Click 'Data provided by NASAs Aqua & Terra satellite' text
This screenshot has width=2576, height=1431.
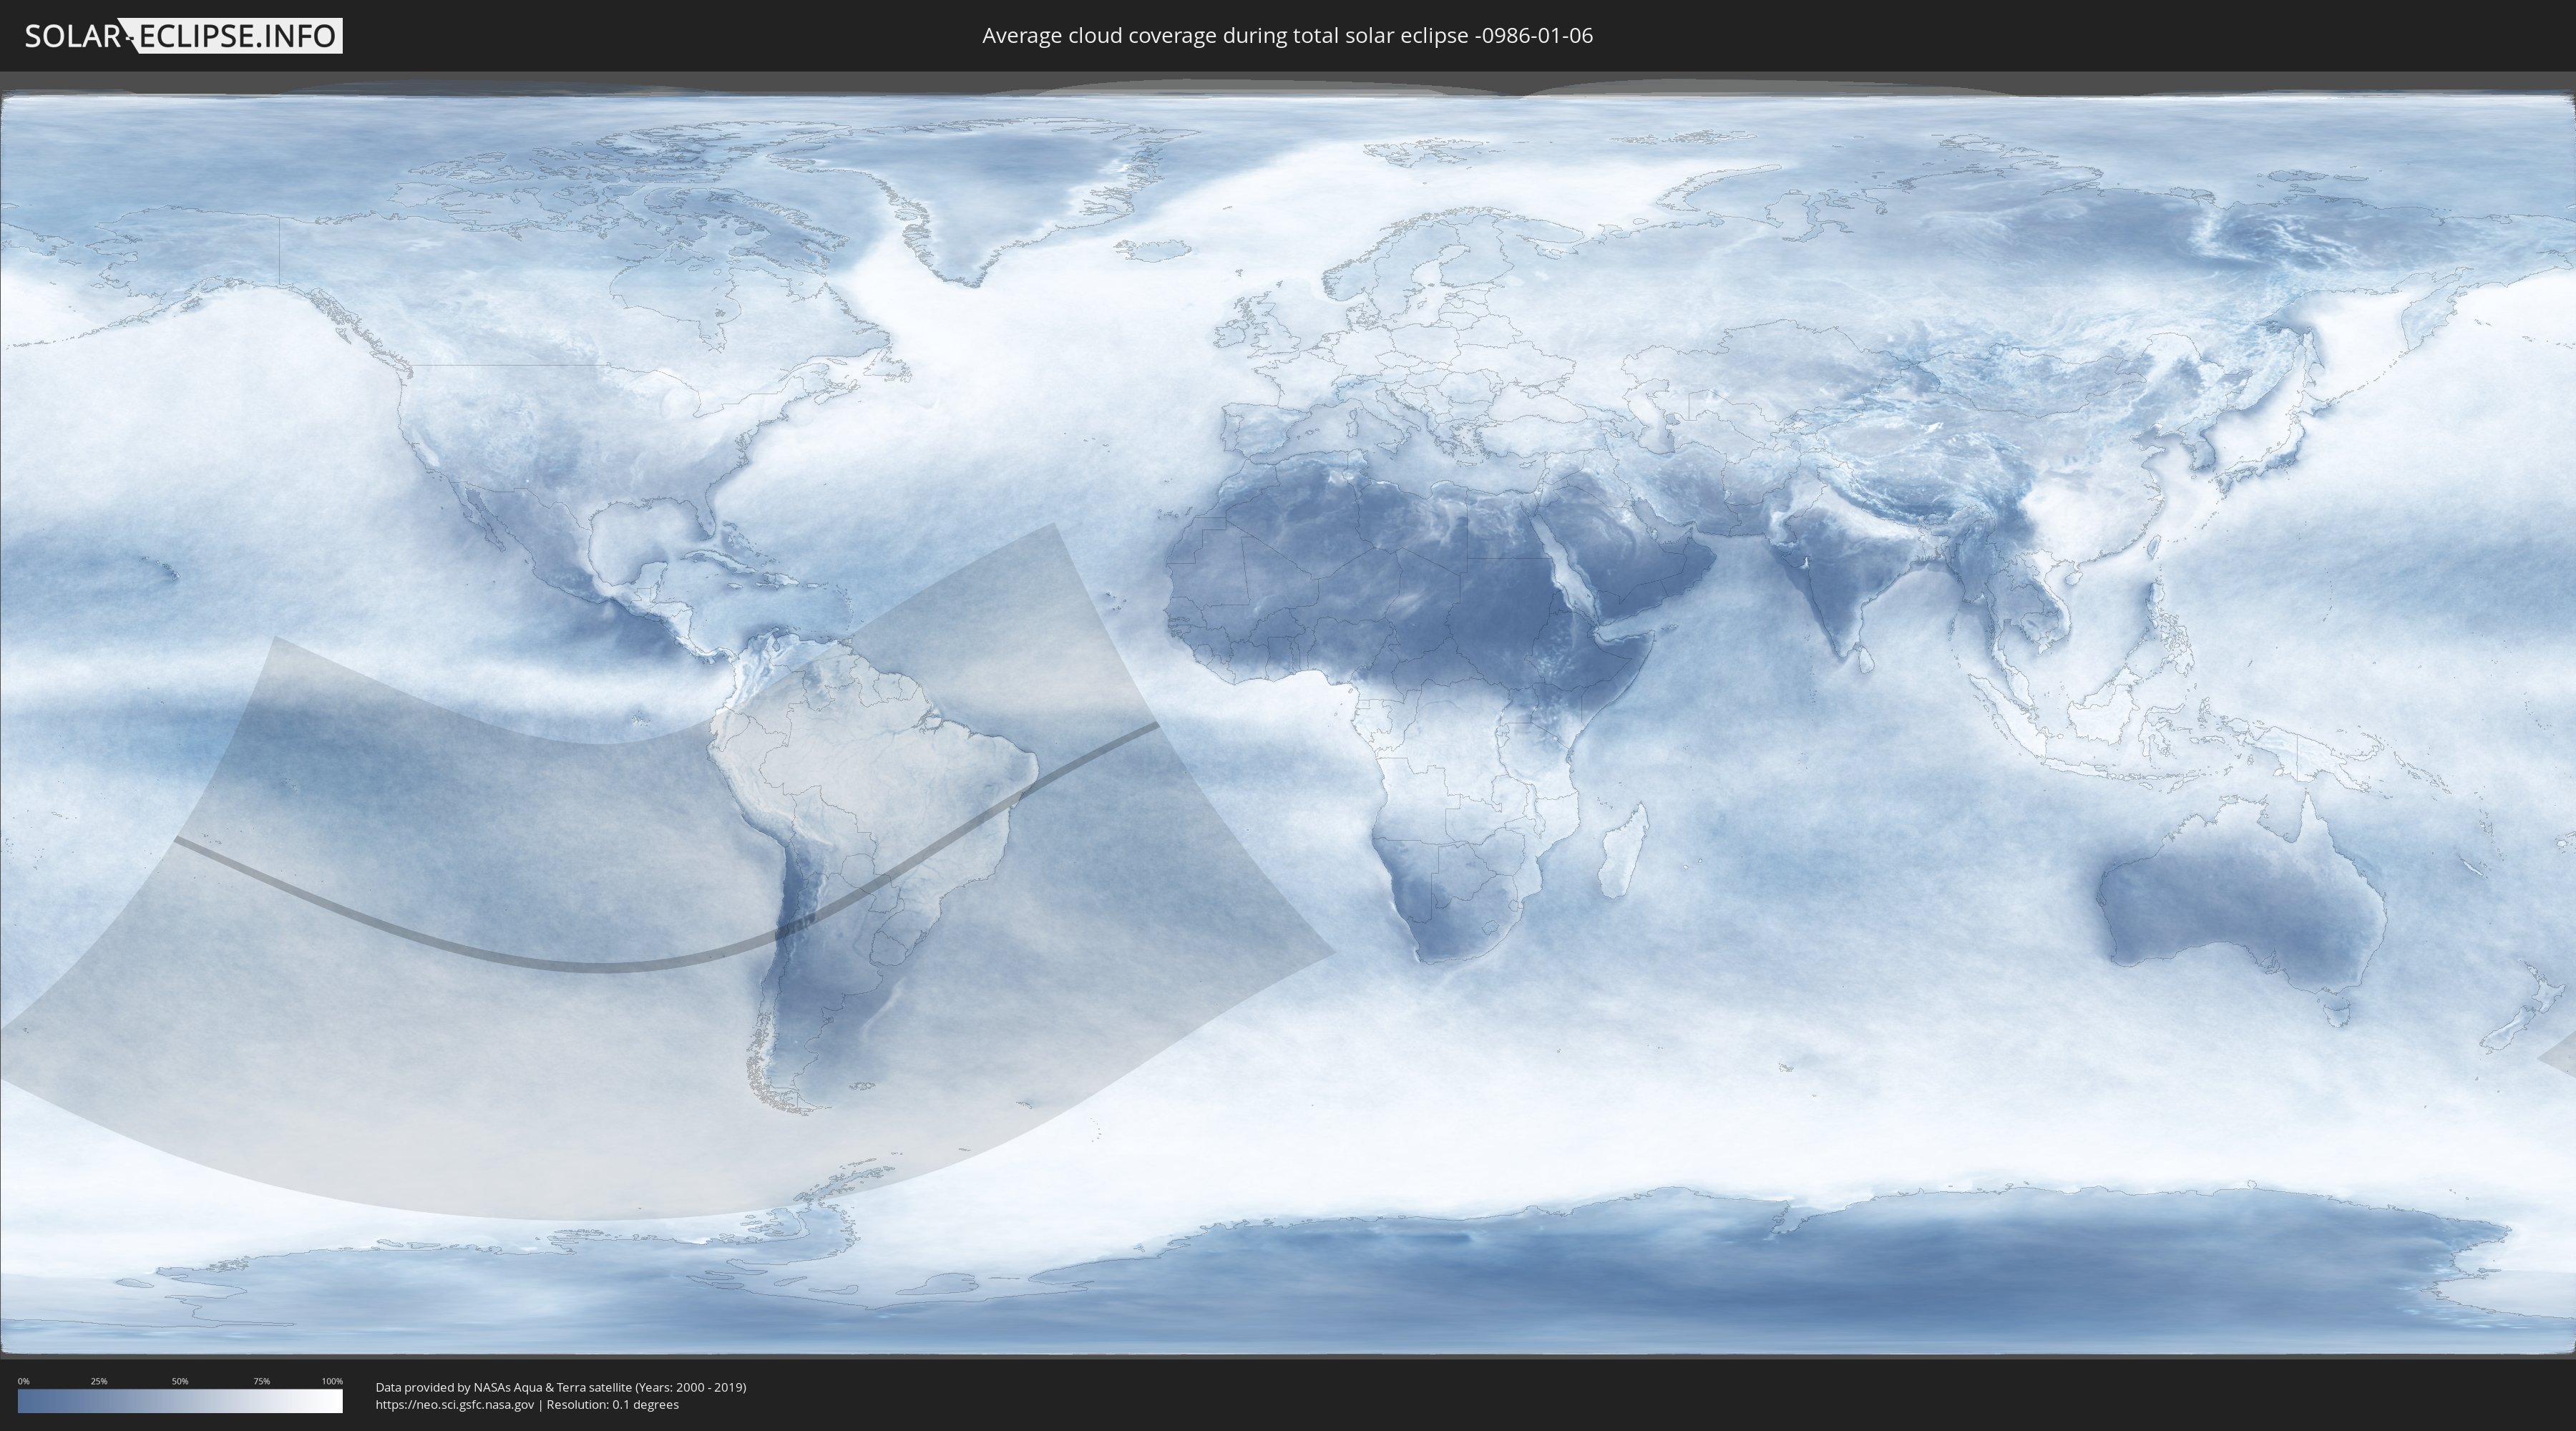coord(504,1387)
